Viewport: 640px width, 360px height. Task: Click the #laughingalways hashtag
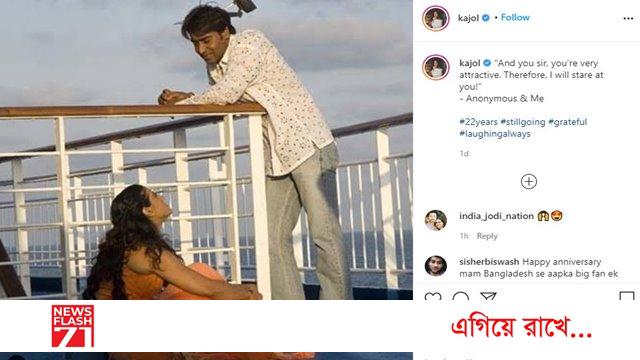495,133
